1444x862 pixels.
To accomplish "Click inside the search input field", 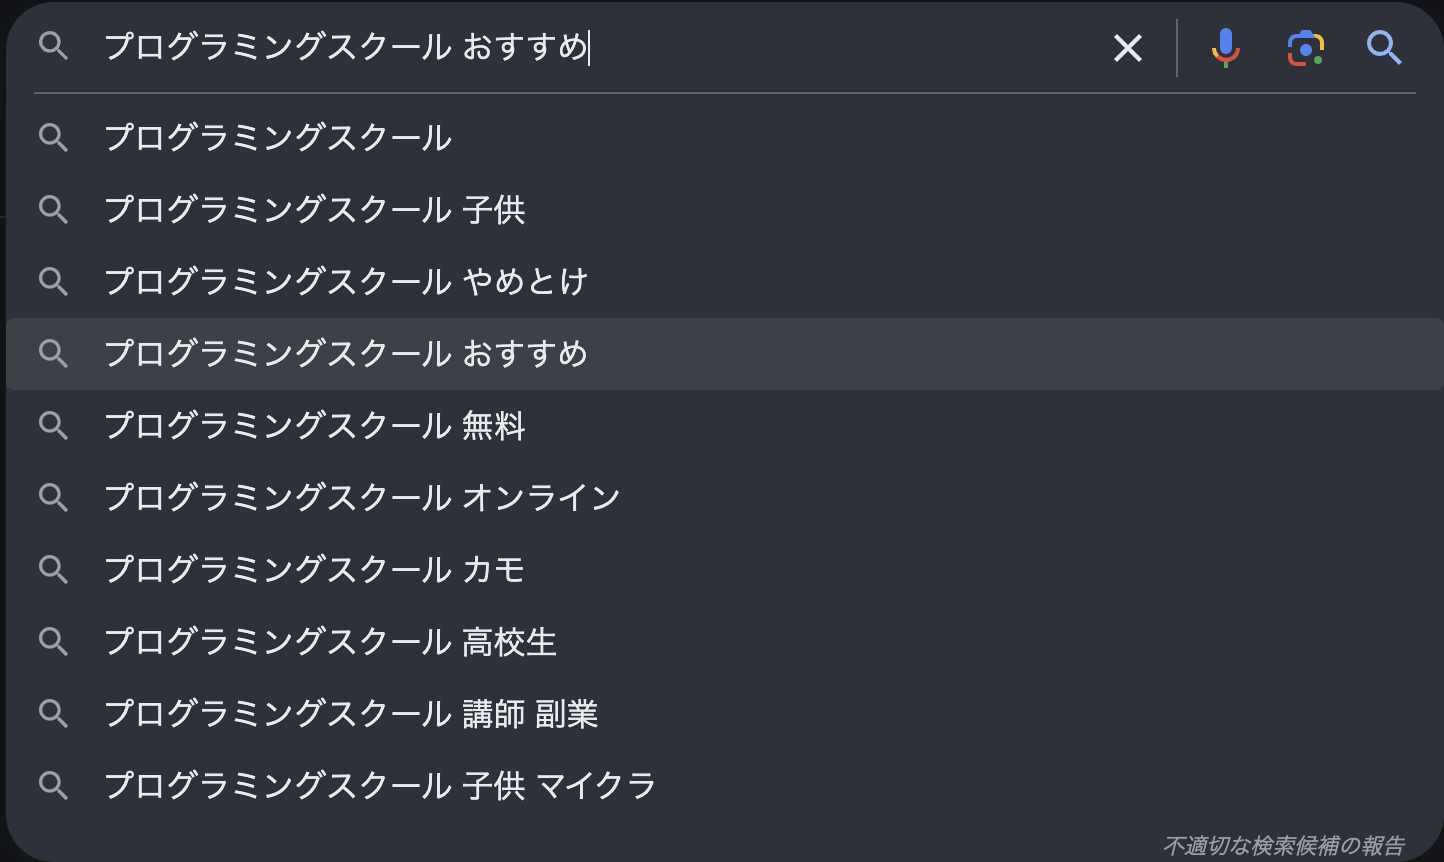I will (600, 47).
